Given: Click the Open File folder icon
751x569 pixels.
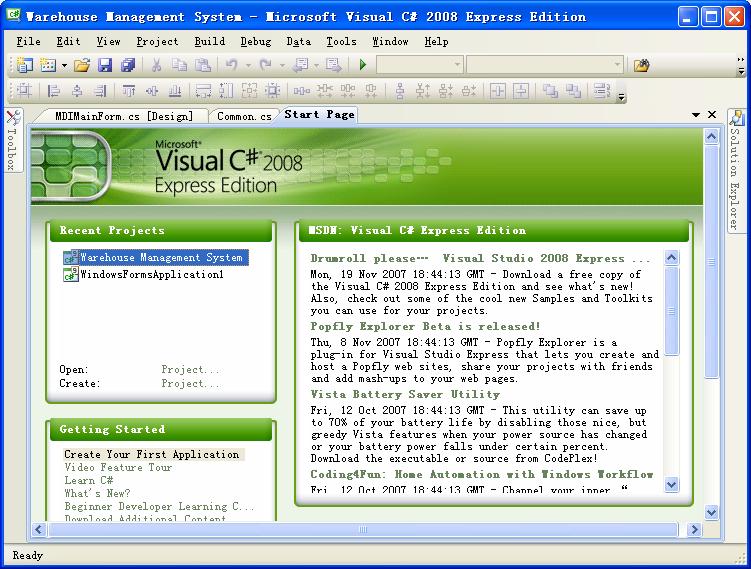Looking at the screenshot, I should 82,65.
